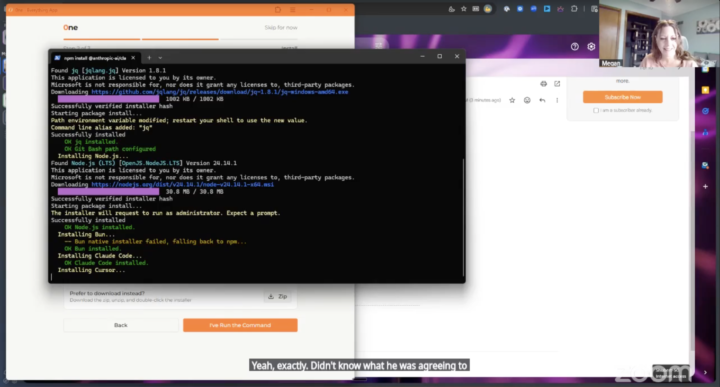Open Google Tasks in side panel
This screenshot has width=720, height=387.
pos(705,111)
